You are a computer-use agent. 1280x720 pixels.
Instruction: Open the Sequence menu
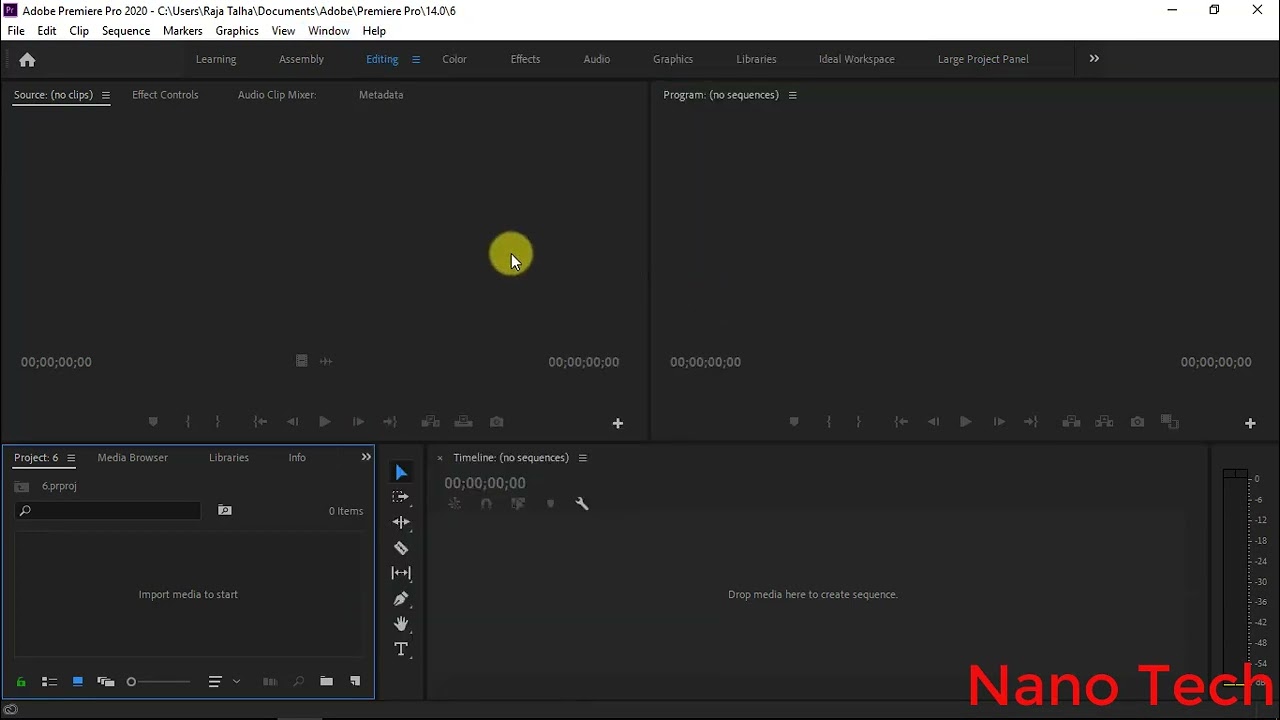click(x=126, y=31)
